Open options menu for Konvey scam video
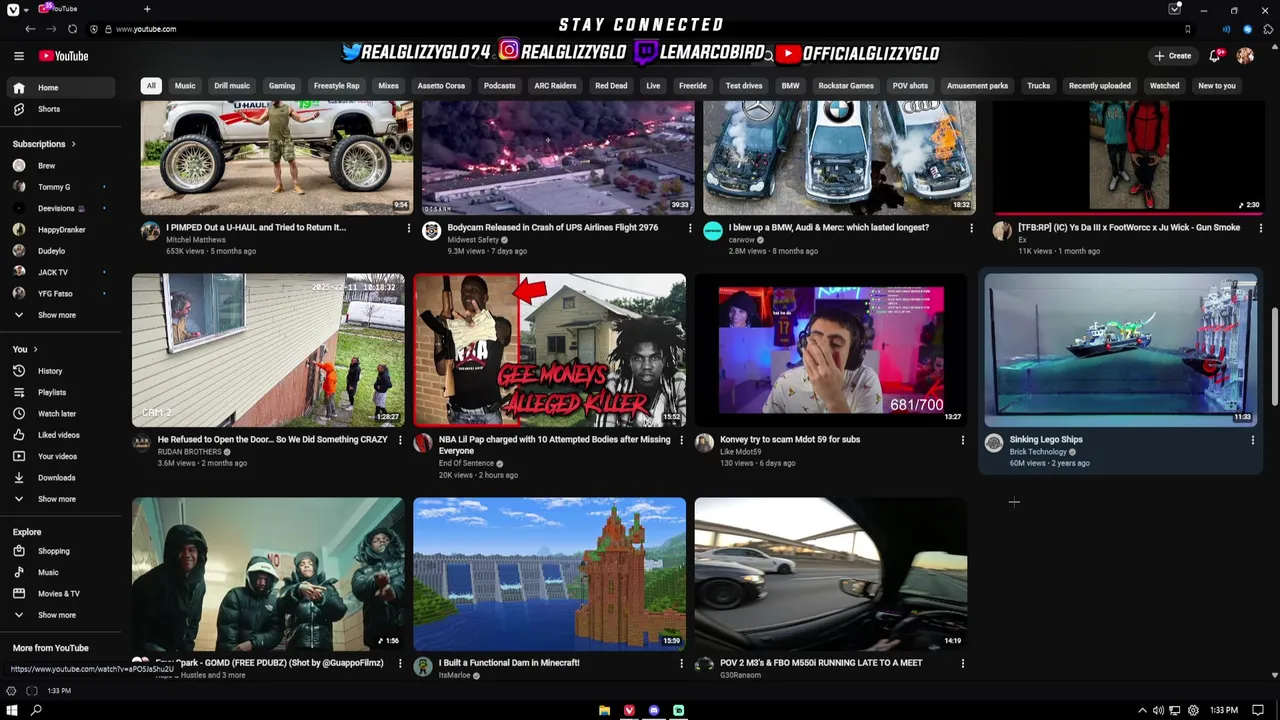1280x720 pixels. click(x=962, y=440)
